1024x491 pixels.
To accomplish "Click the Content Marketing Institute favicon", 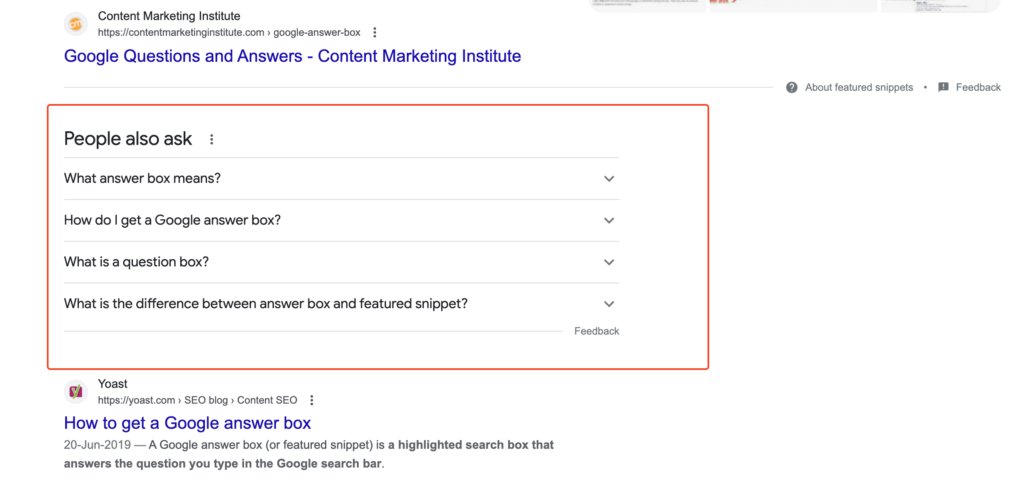I will tap(76, 24).
